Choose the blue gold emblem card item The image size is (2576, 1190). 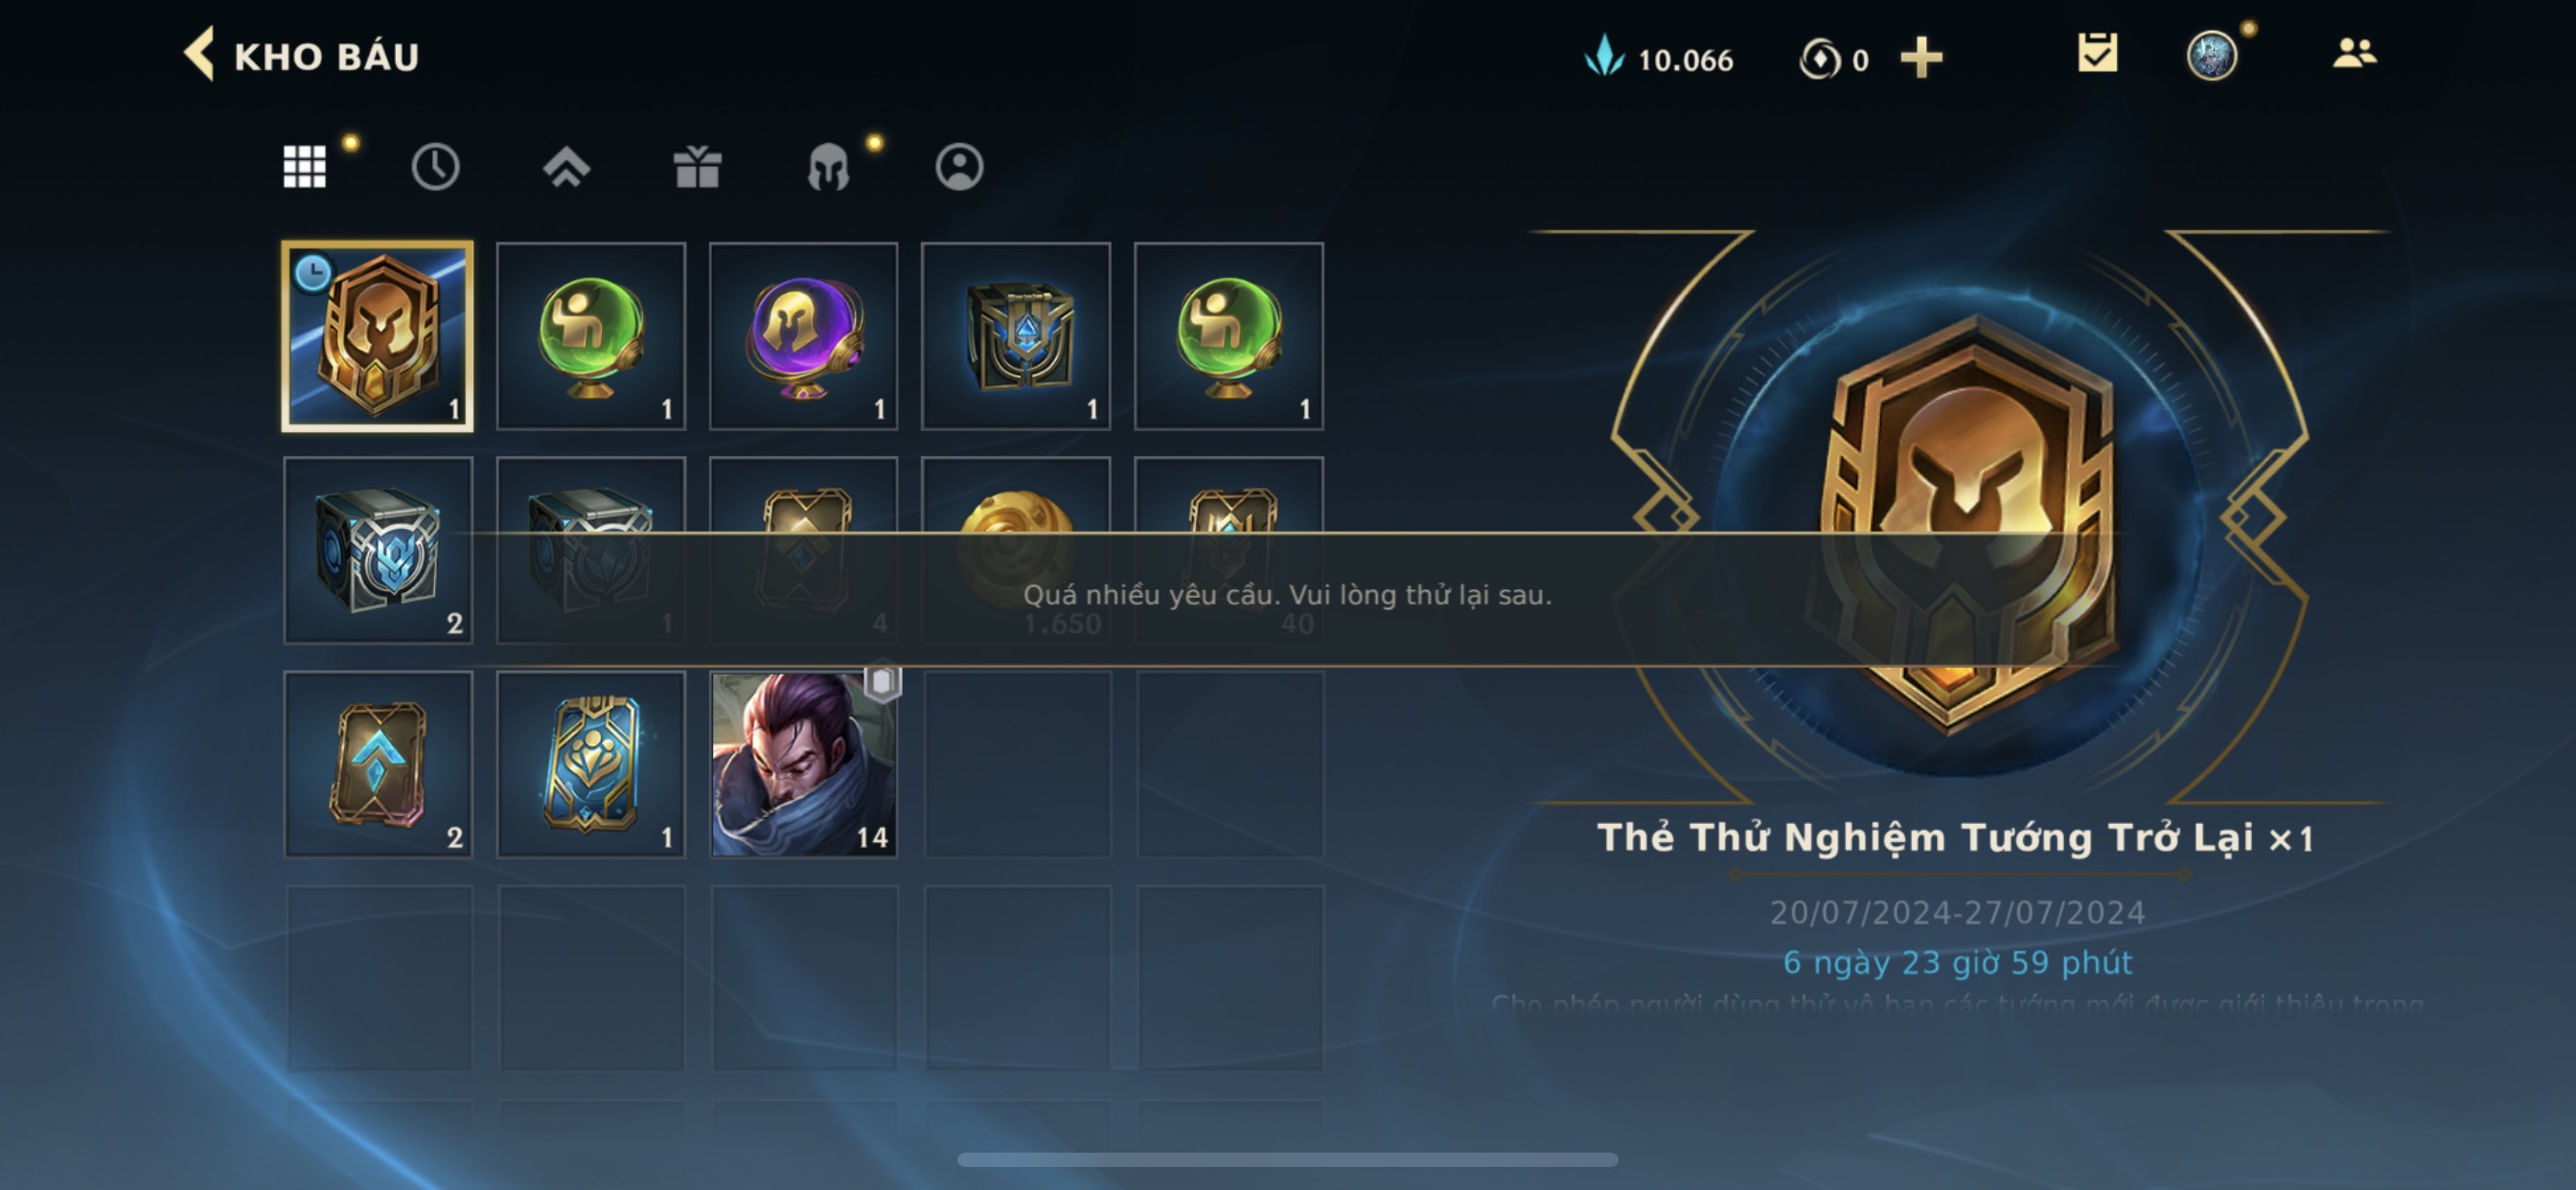591,764
